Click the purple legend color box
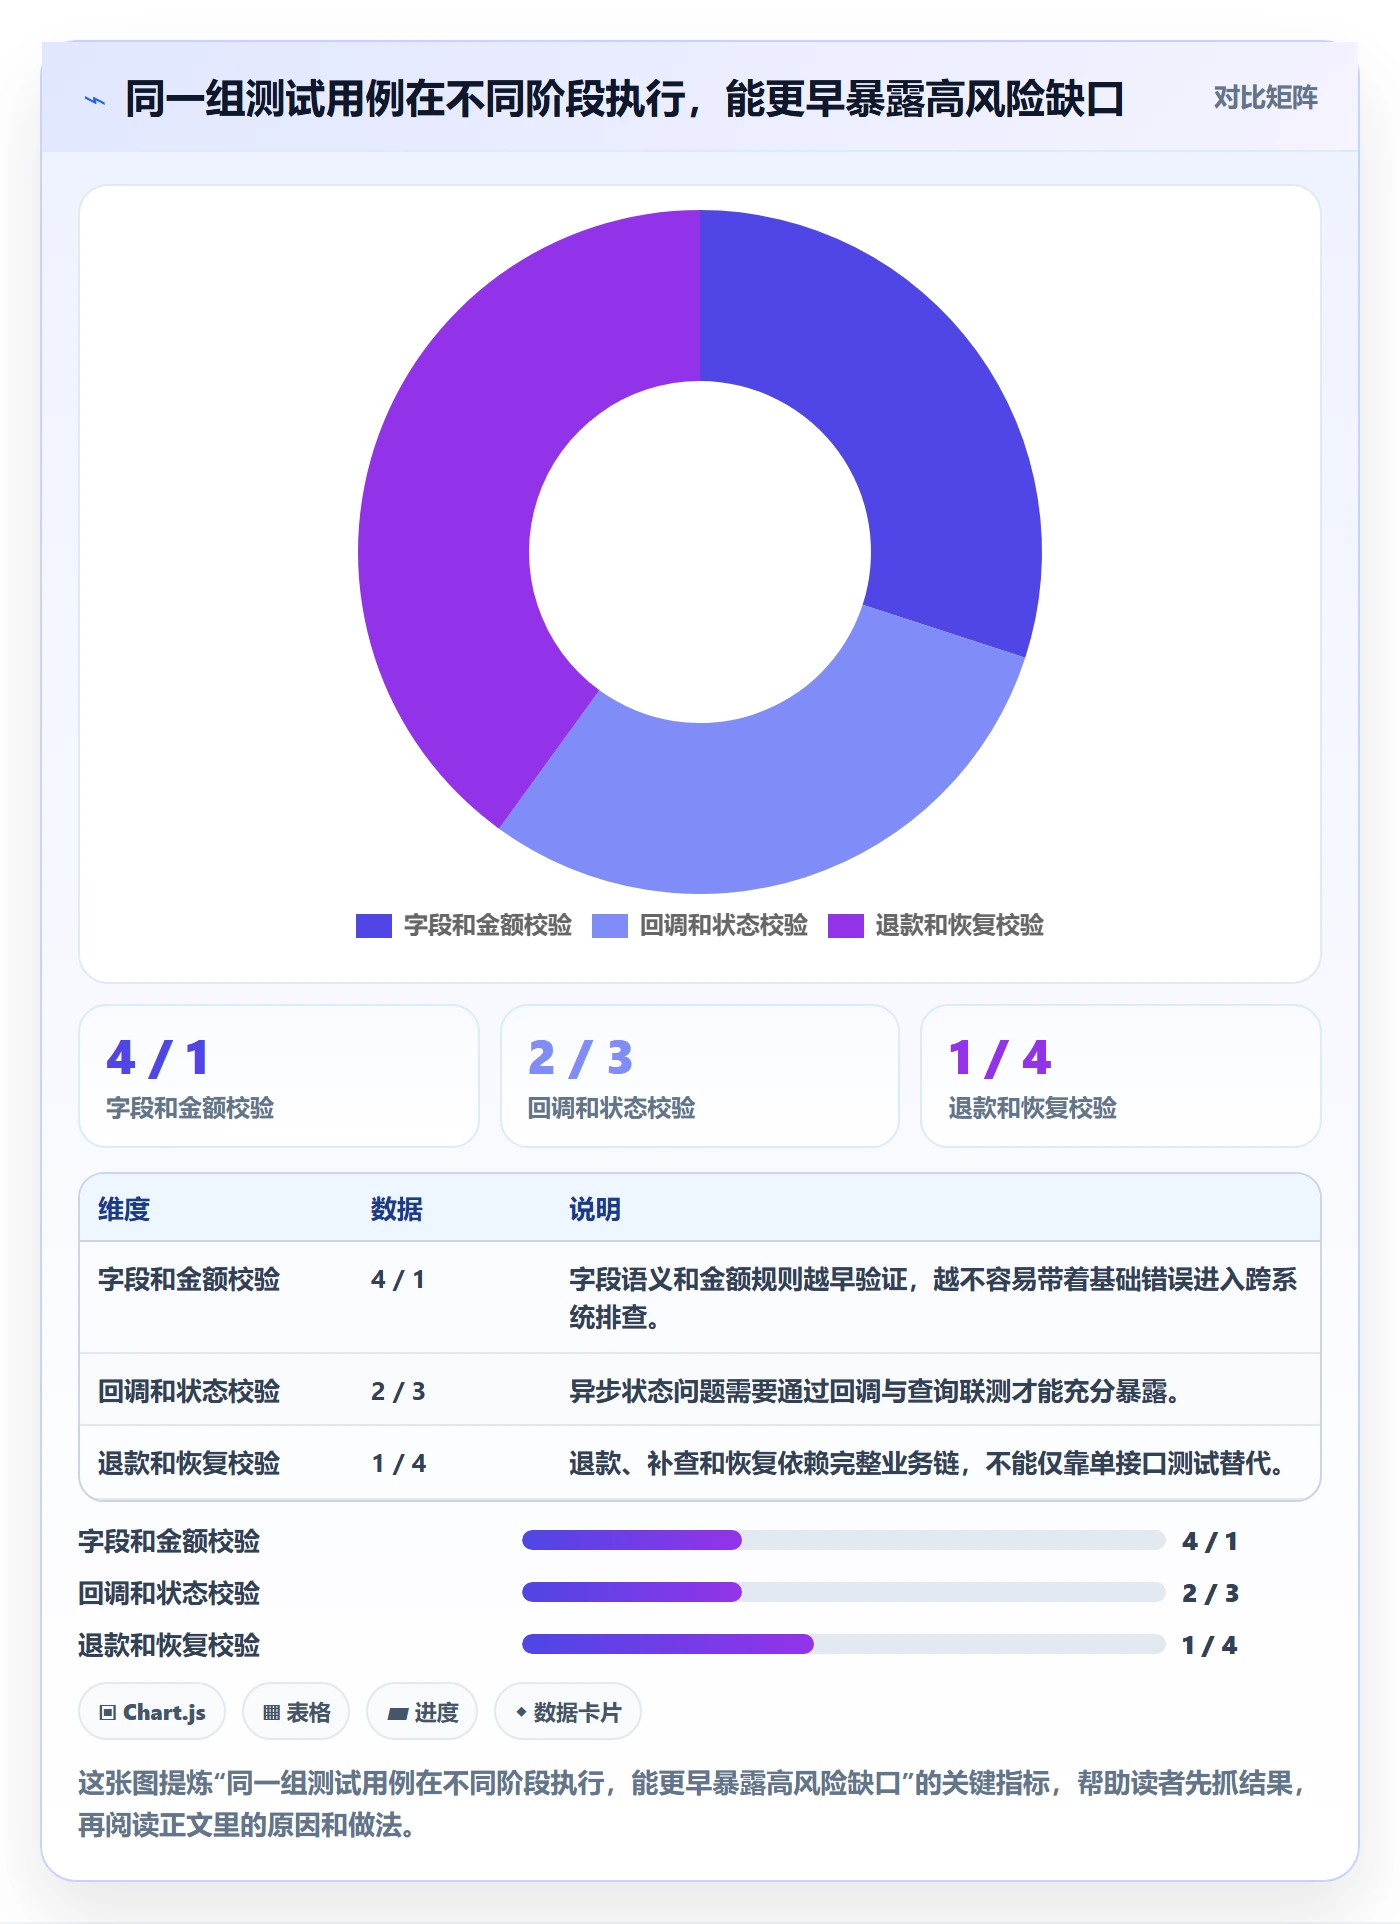This screenshot has width=1400, height=1924. (x=846, y=926)
